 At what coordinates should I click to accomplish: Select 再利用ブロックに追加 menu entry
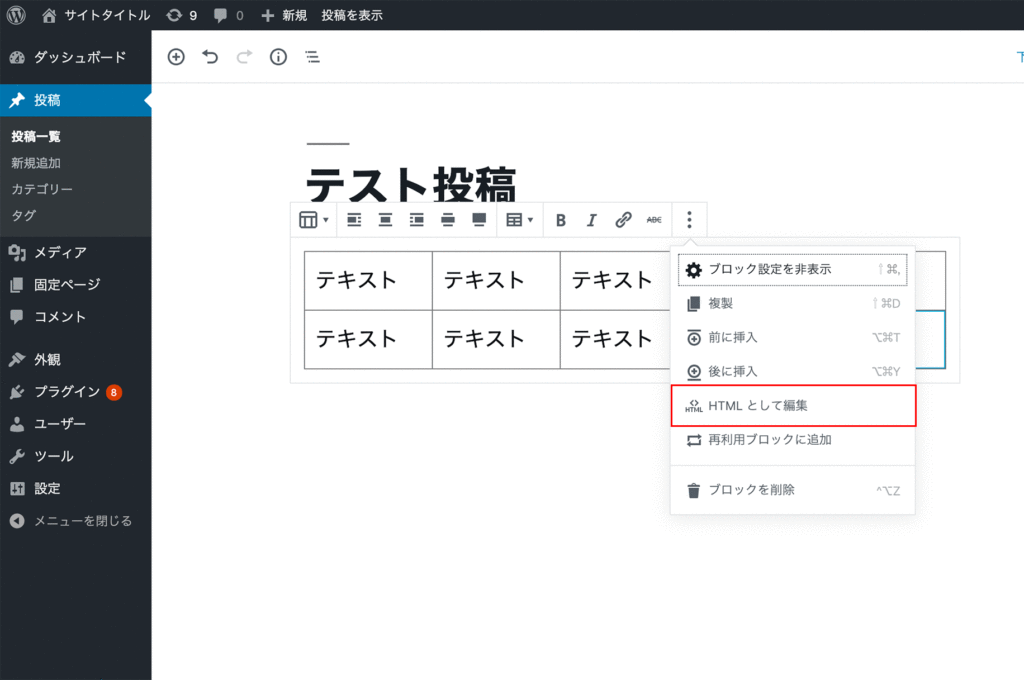(793, 440)
